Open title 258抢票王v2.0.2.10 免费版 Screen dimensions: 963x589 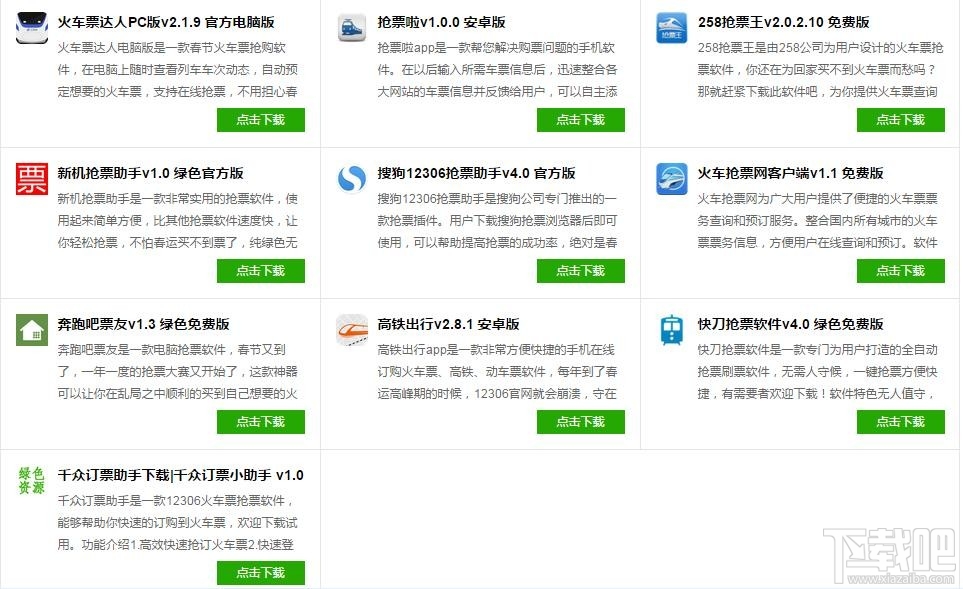pos(784,22)
